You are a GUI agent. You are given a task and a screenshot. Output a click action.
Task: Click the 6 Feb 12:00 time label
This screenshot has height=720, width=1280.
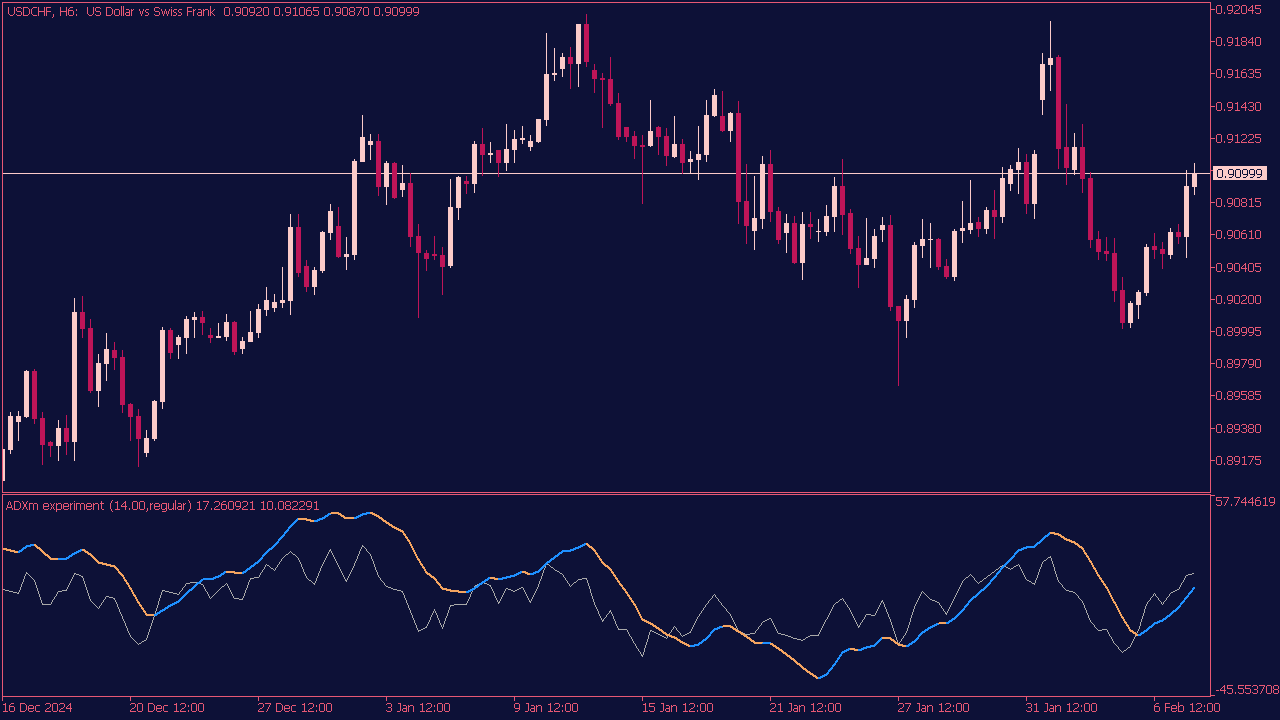coord(1187,707)
